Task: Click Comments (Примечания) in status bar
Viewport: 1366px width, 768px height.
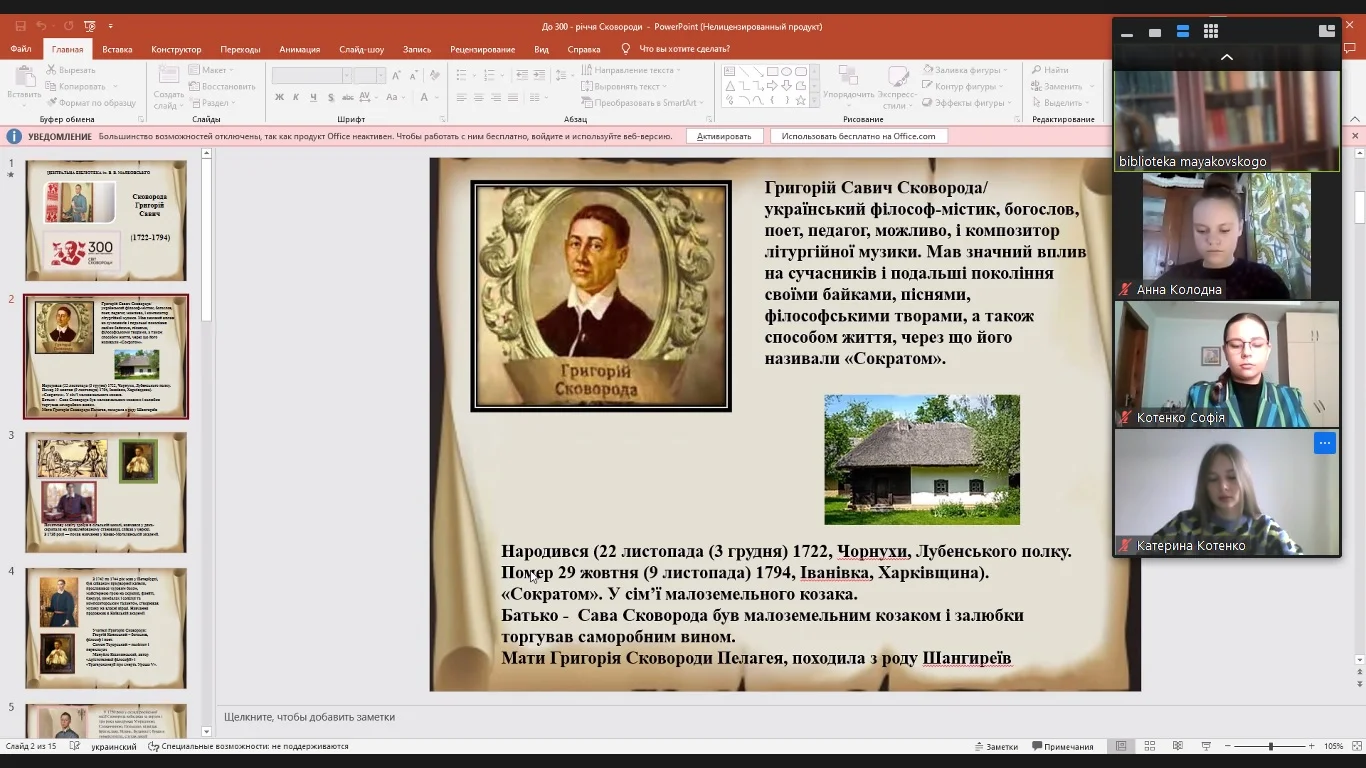Action: pos(1063,747)
